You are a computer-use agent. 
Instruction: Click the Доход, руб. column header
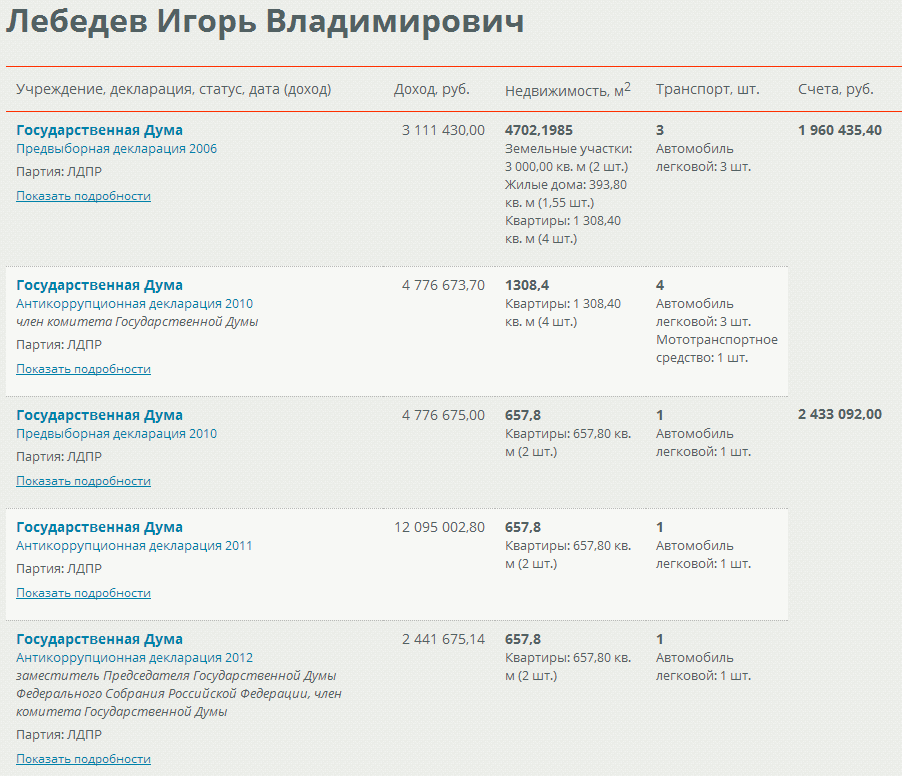431,89
